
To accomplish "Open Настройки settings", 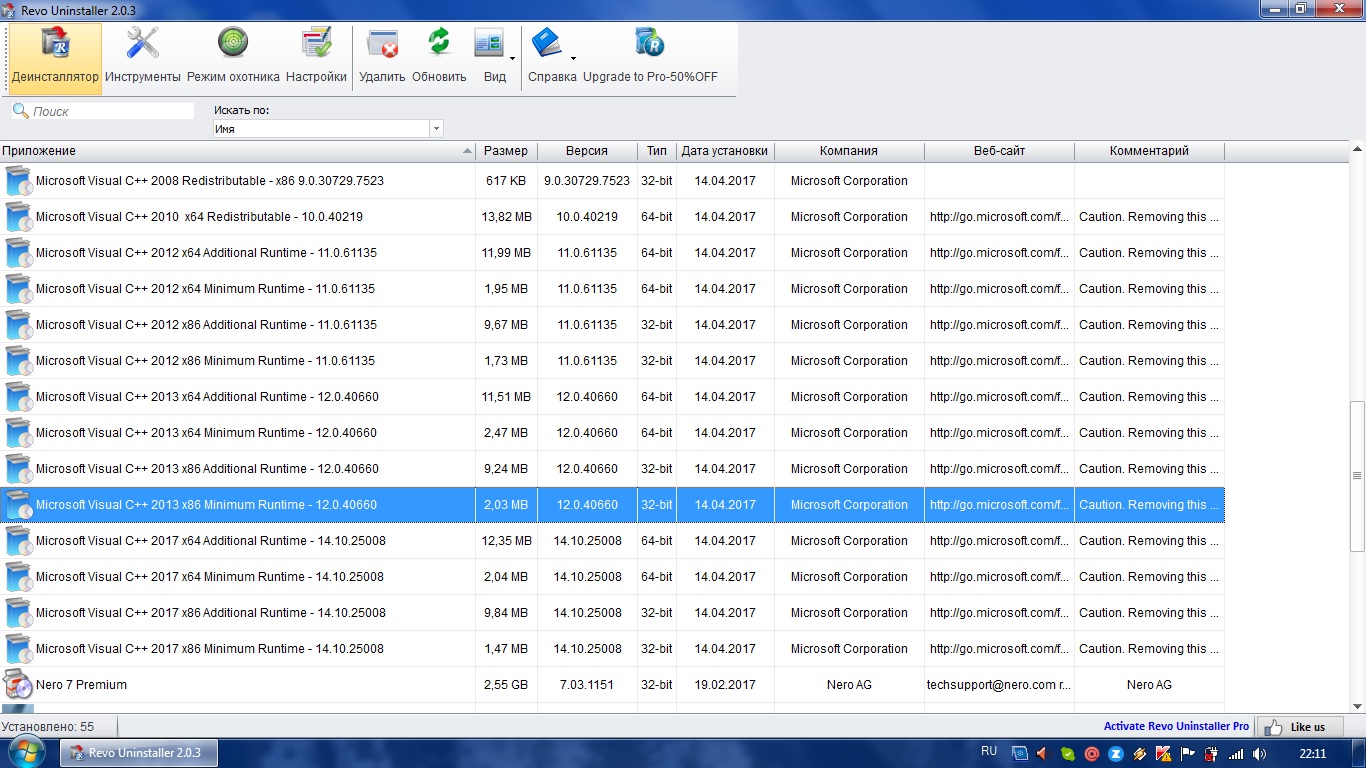I will (x=316, y=58).
